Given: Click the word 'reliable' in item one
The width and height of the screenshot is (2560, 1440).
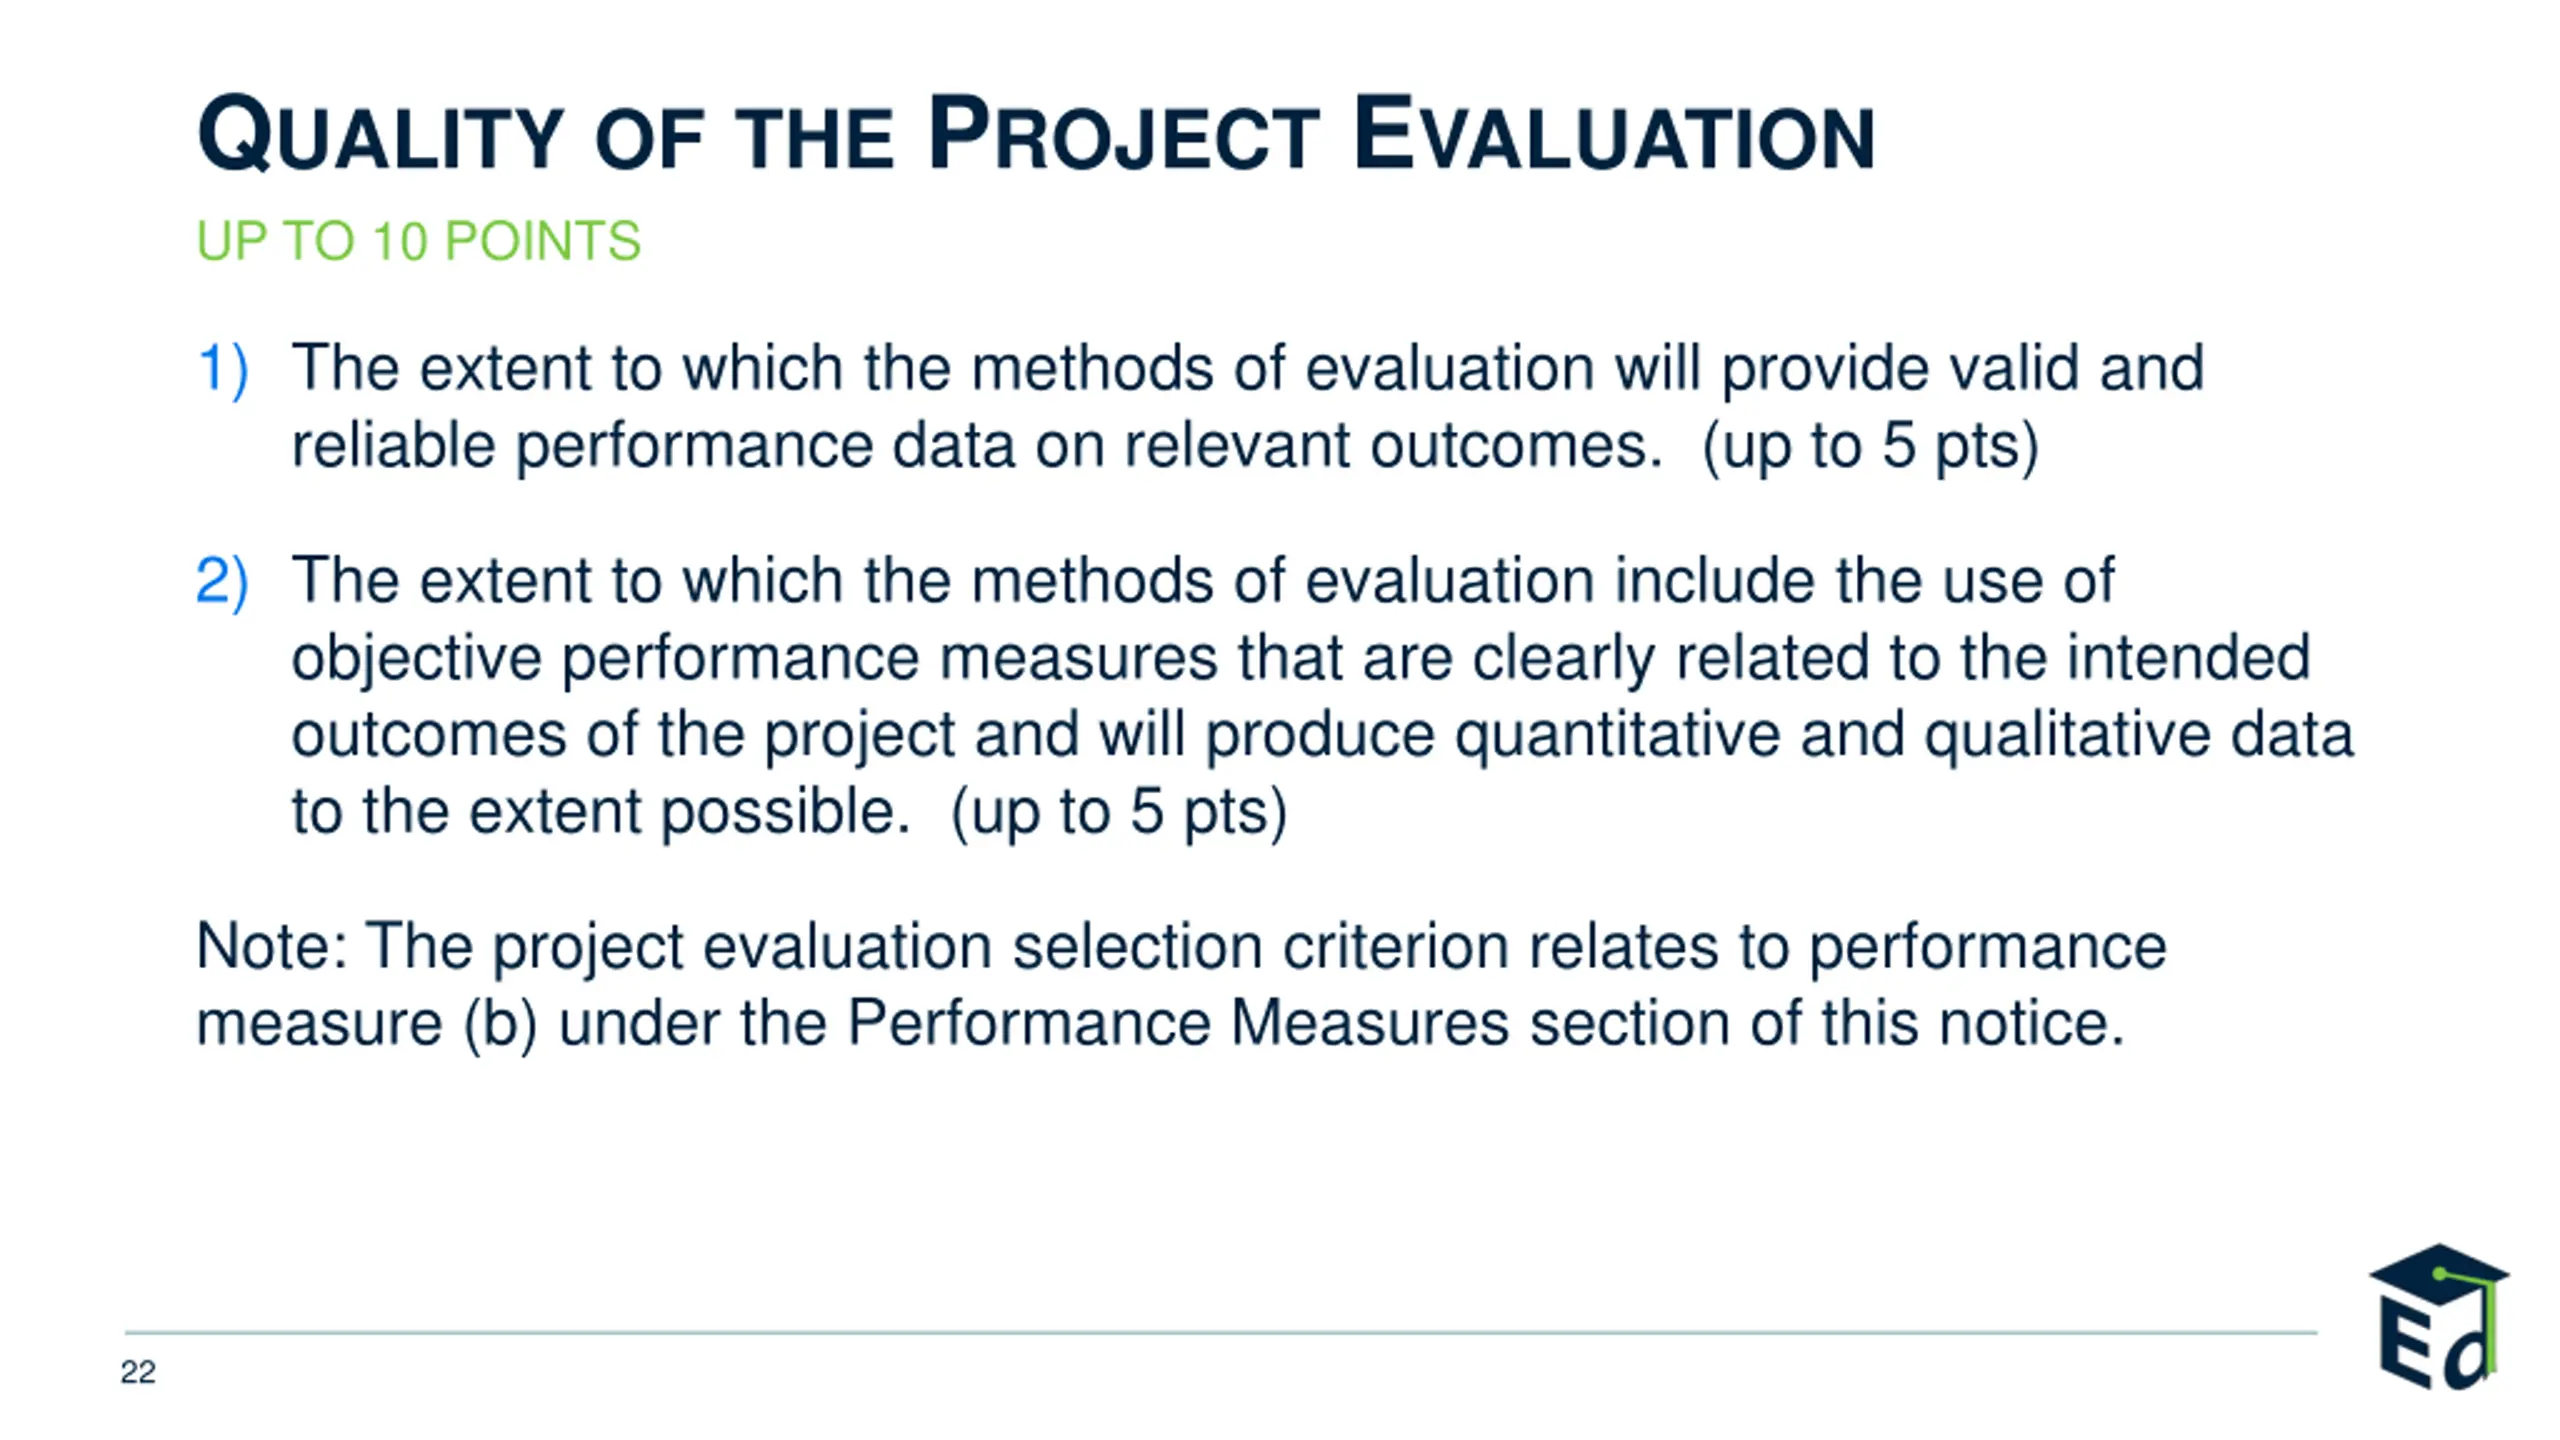Looking at the screenshot, I should [393, 446].
